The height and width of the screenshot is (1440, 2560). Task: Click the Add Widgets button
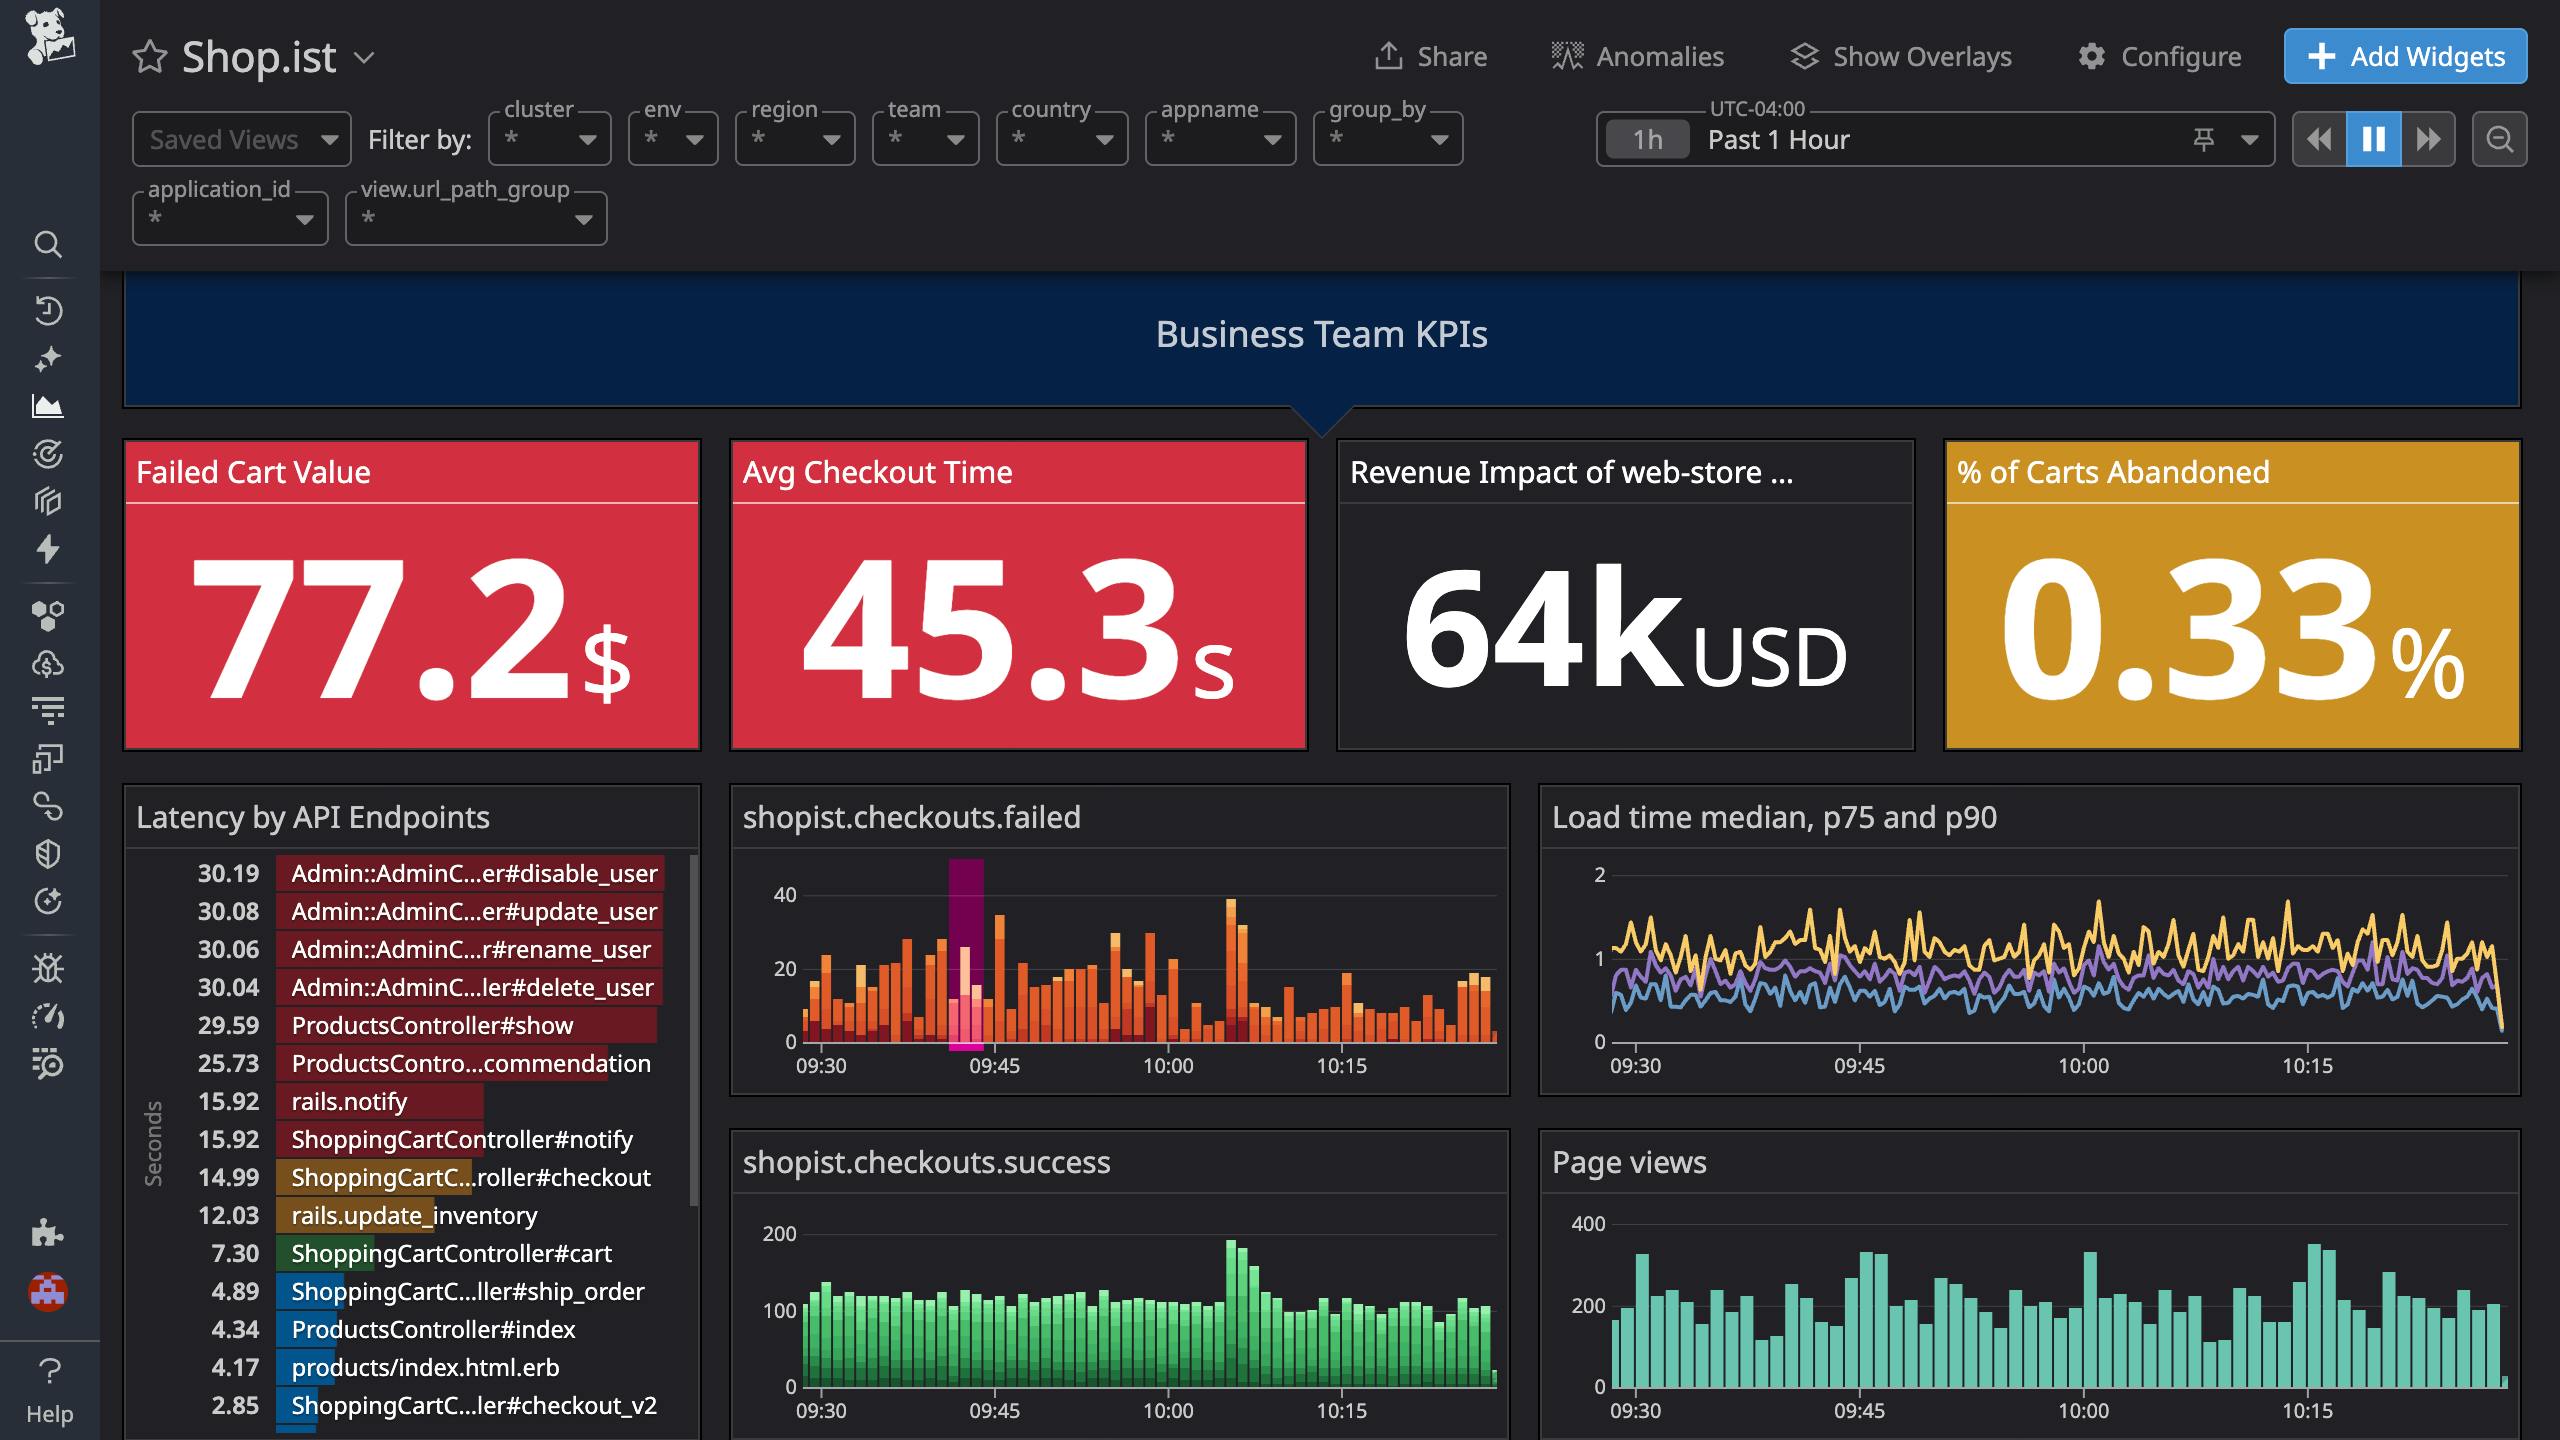(x=2405, y=56)
